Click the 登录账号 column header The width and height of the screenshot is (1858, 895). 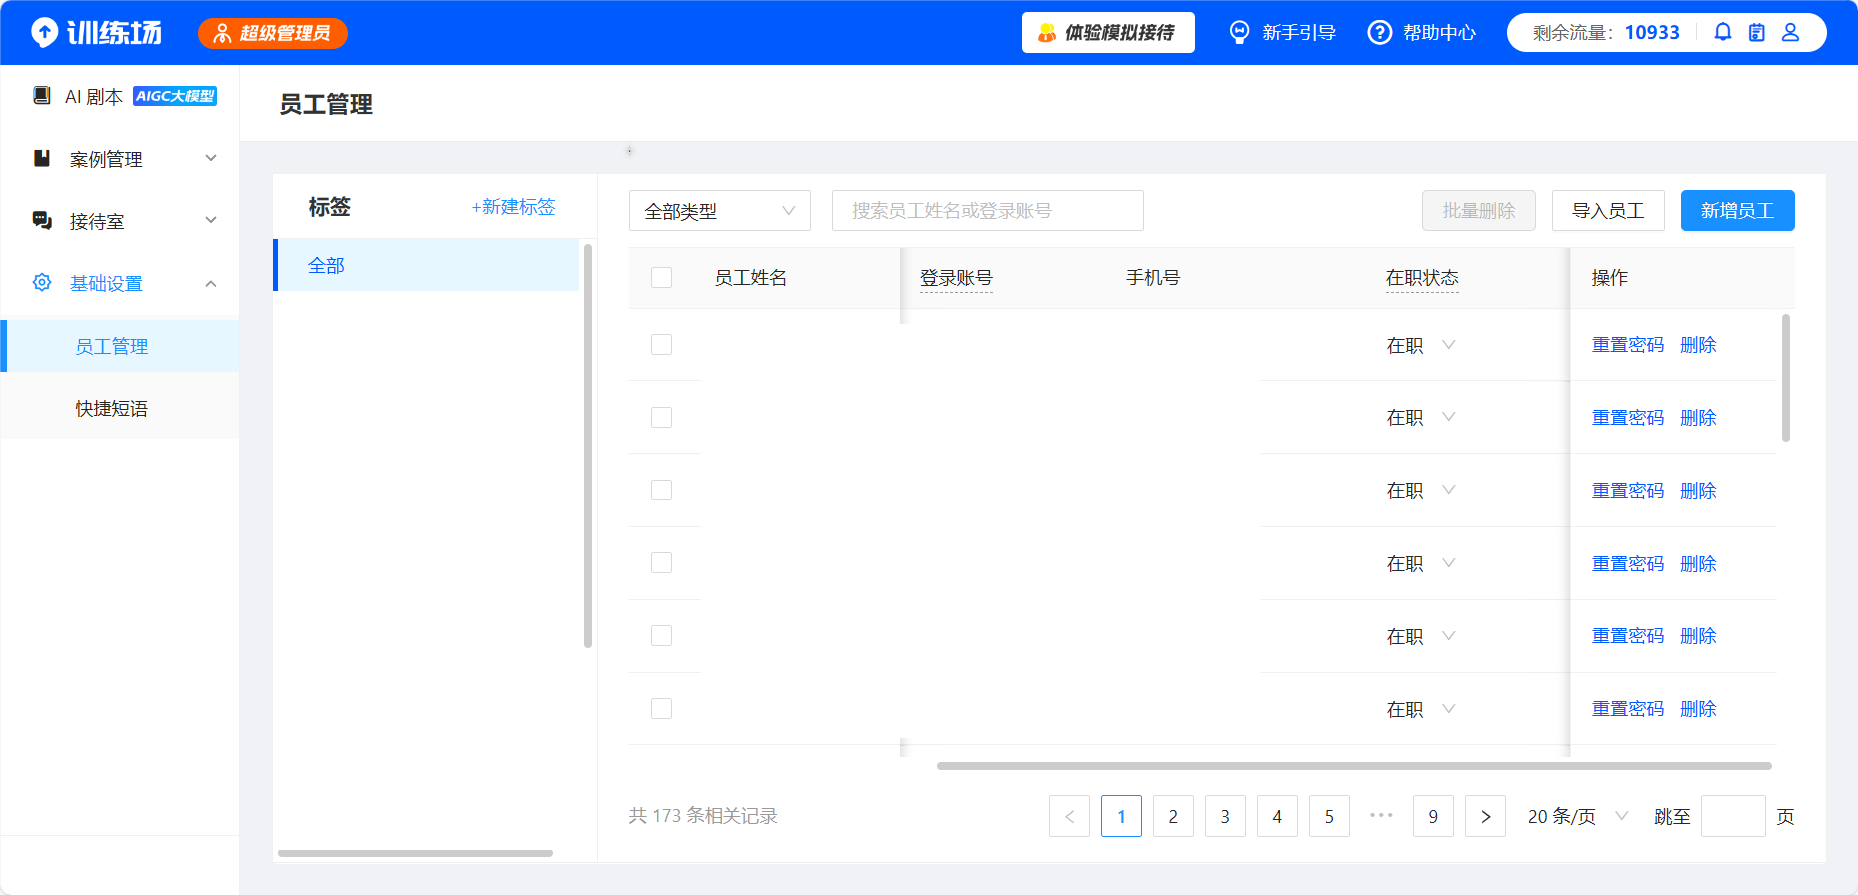(956, 278)
